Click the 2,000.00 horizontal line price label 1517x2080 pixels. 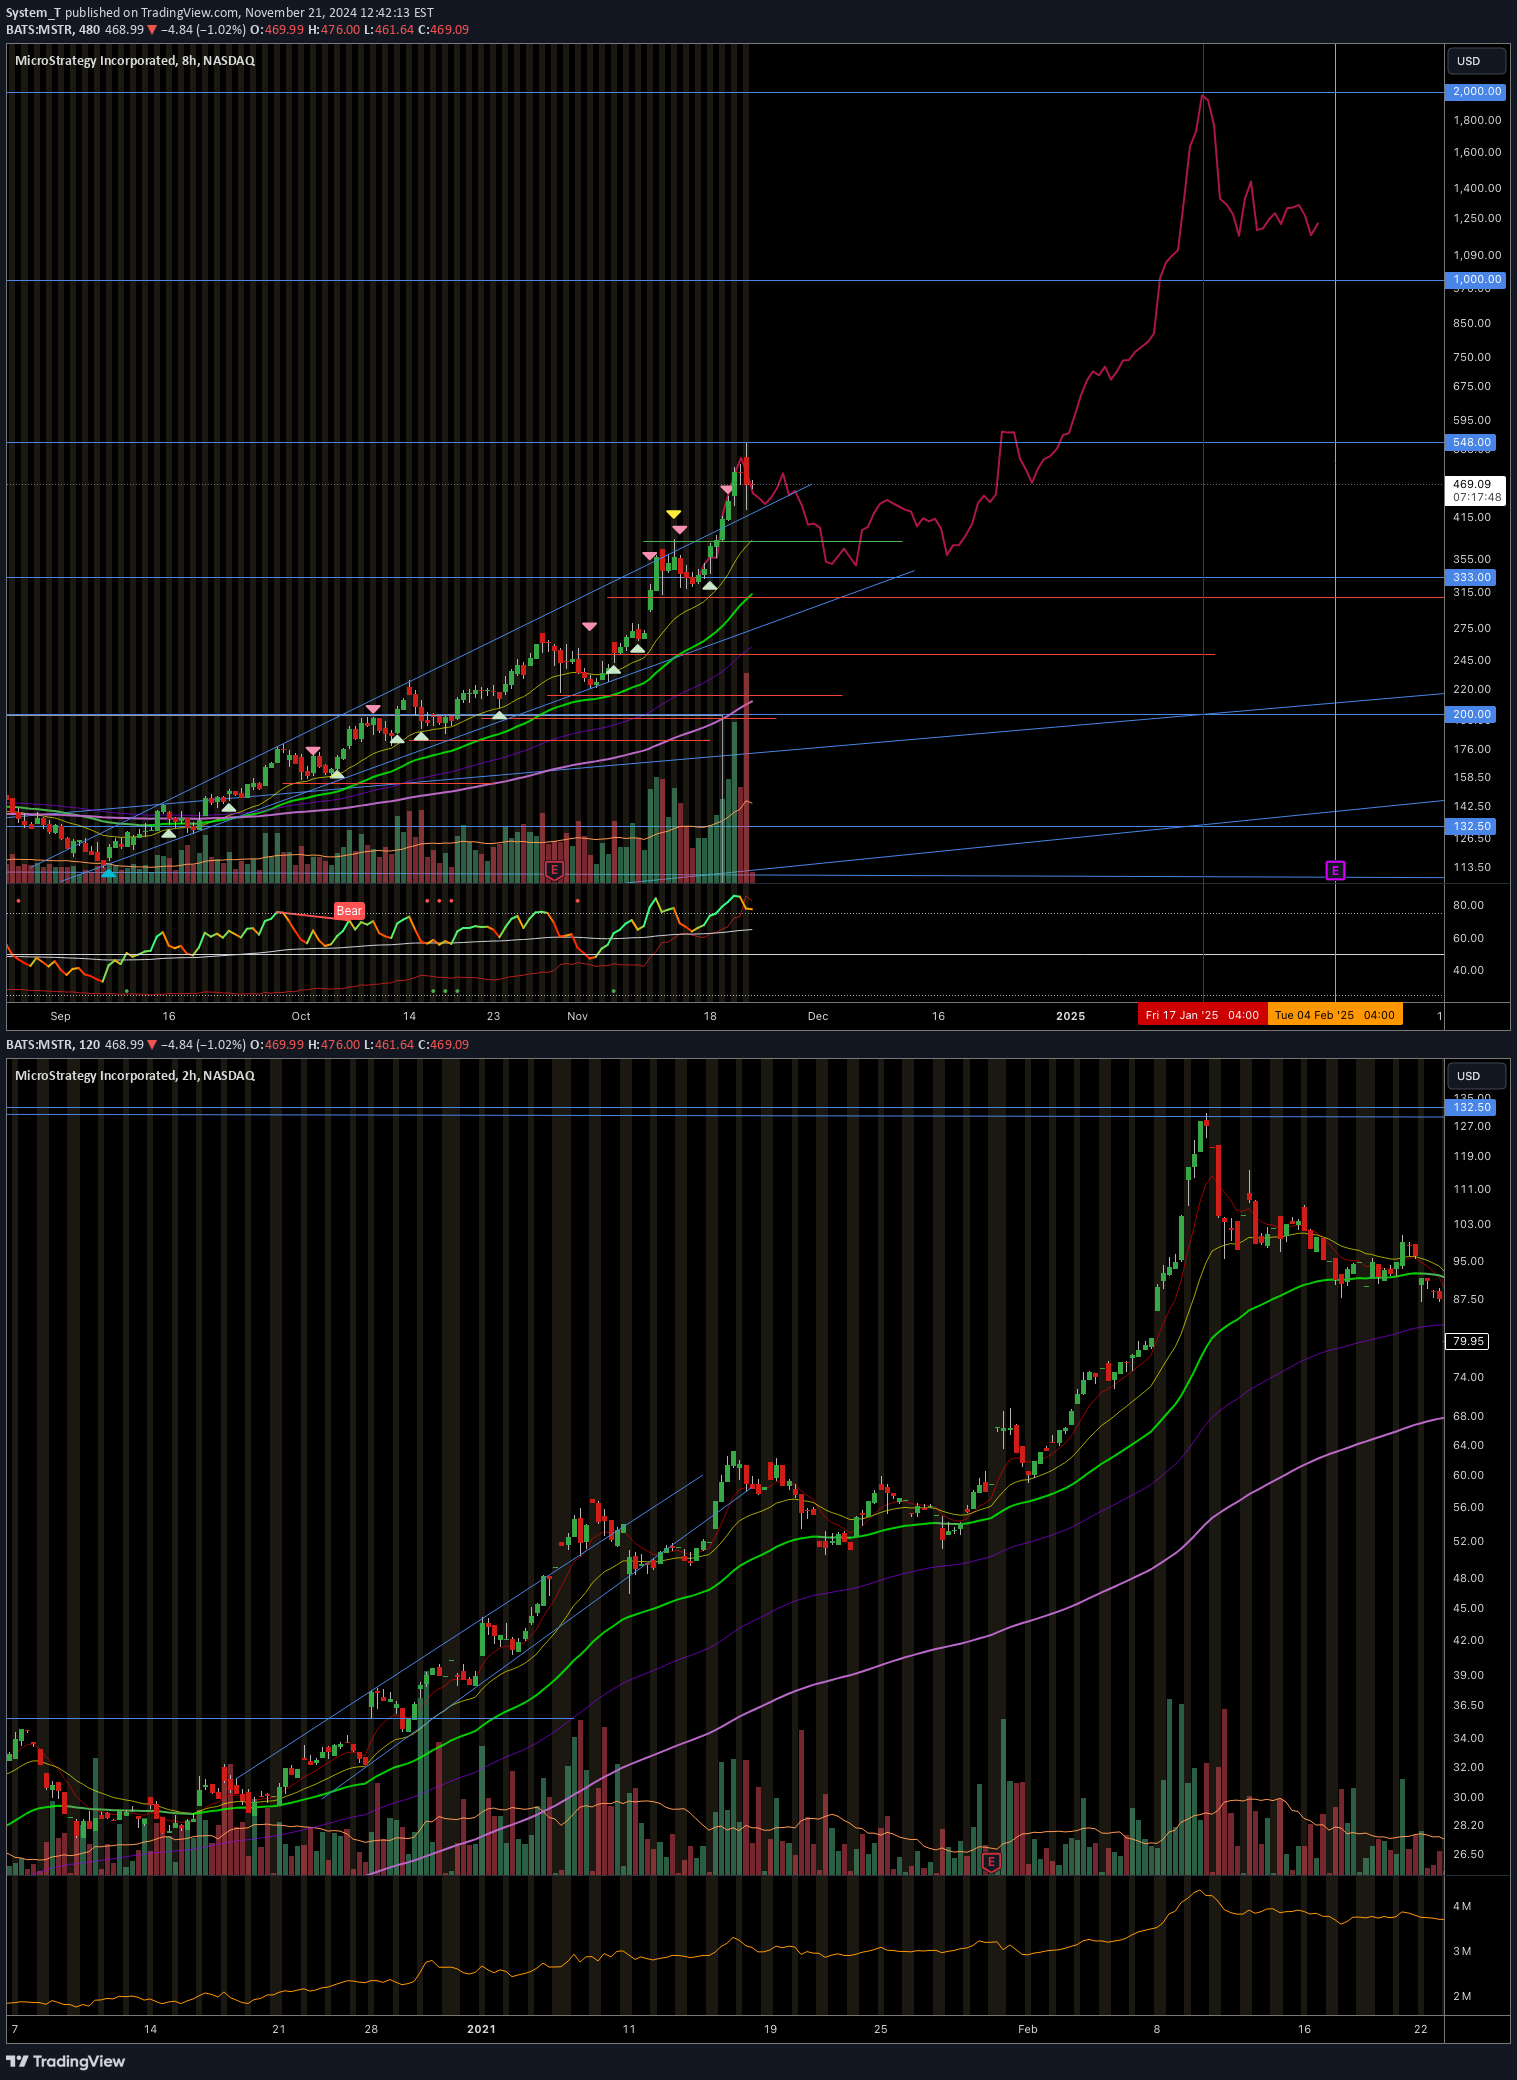1476,91
